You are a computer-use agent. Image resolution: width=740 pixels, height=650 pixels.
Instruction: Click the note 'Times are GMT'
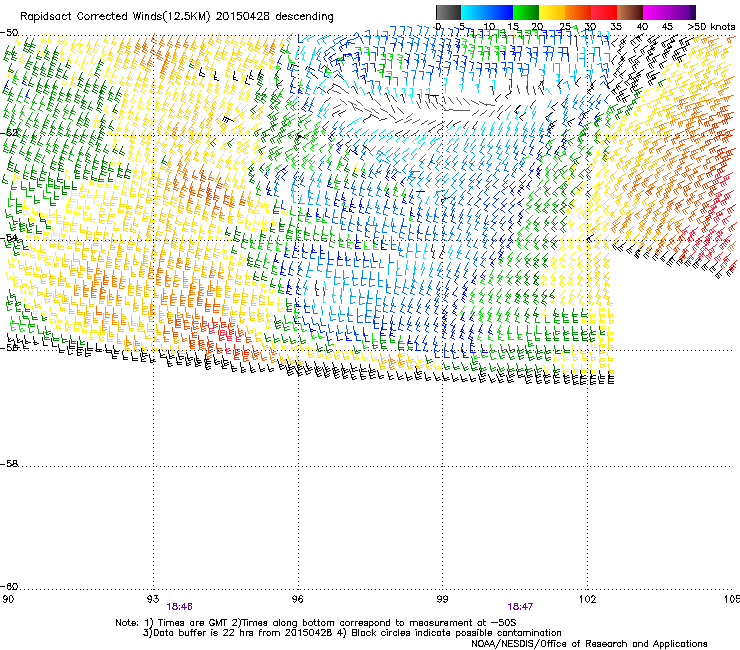191,623
